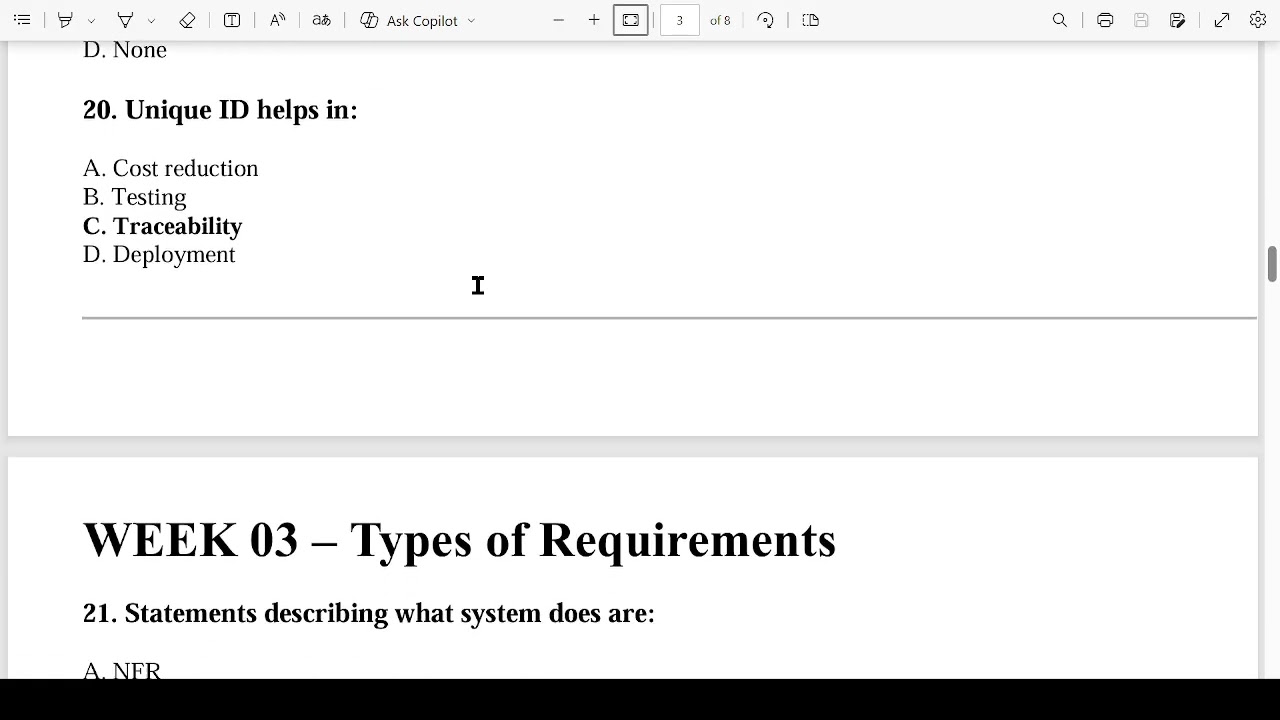Image resolution: width=1280 pixels, height=720 pixels.
Task: Click the 'of 8' page count label
Action: coord(720,20)
